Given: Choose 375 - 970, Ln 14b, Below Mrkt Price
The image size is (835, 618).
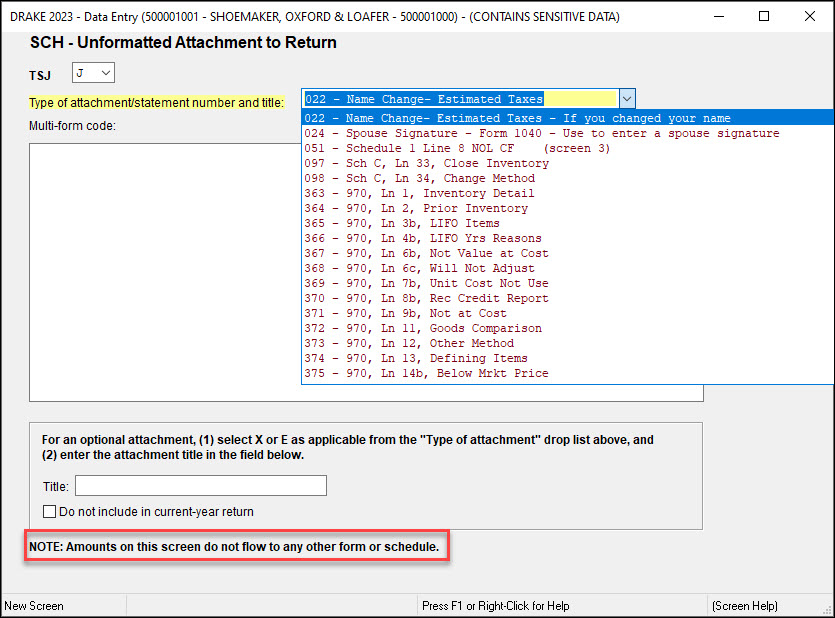Looking at the screenshot, I should point(568,373).
